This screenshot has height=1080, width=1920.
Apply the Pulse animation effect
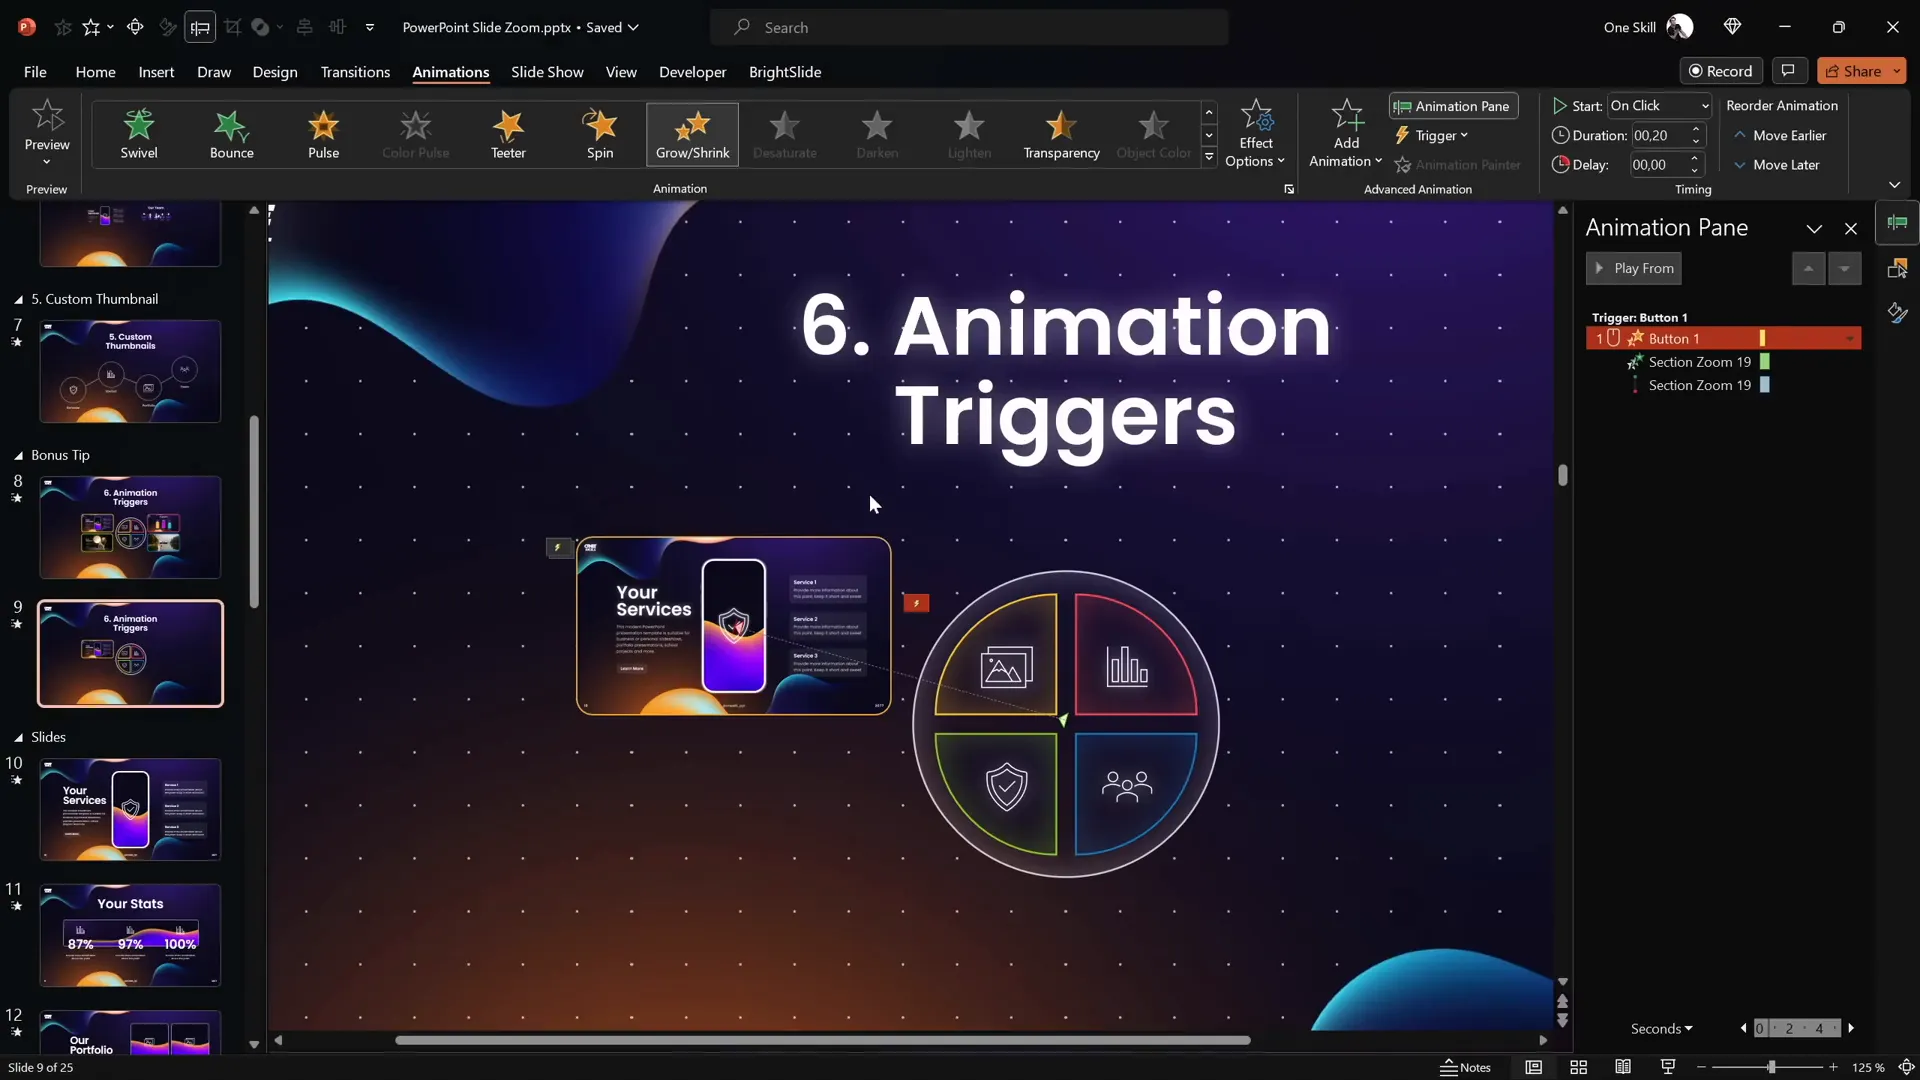coord(323,134)
